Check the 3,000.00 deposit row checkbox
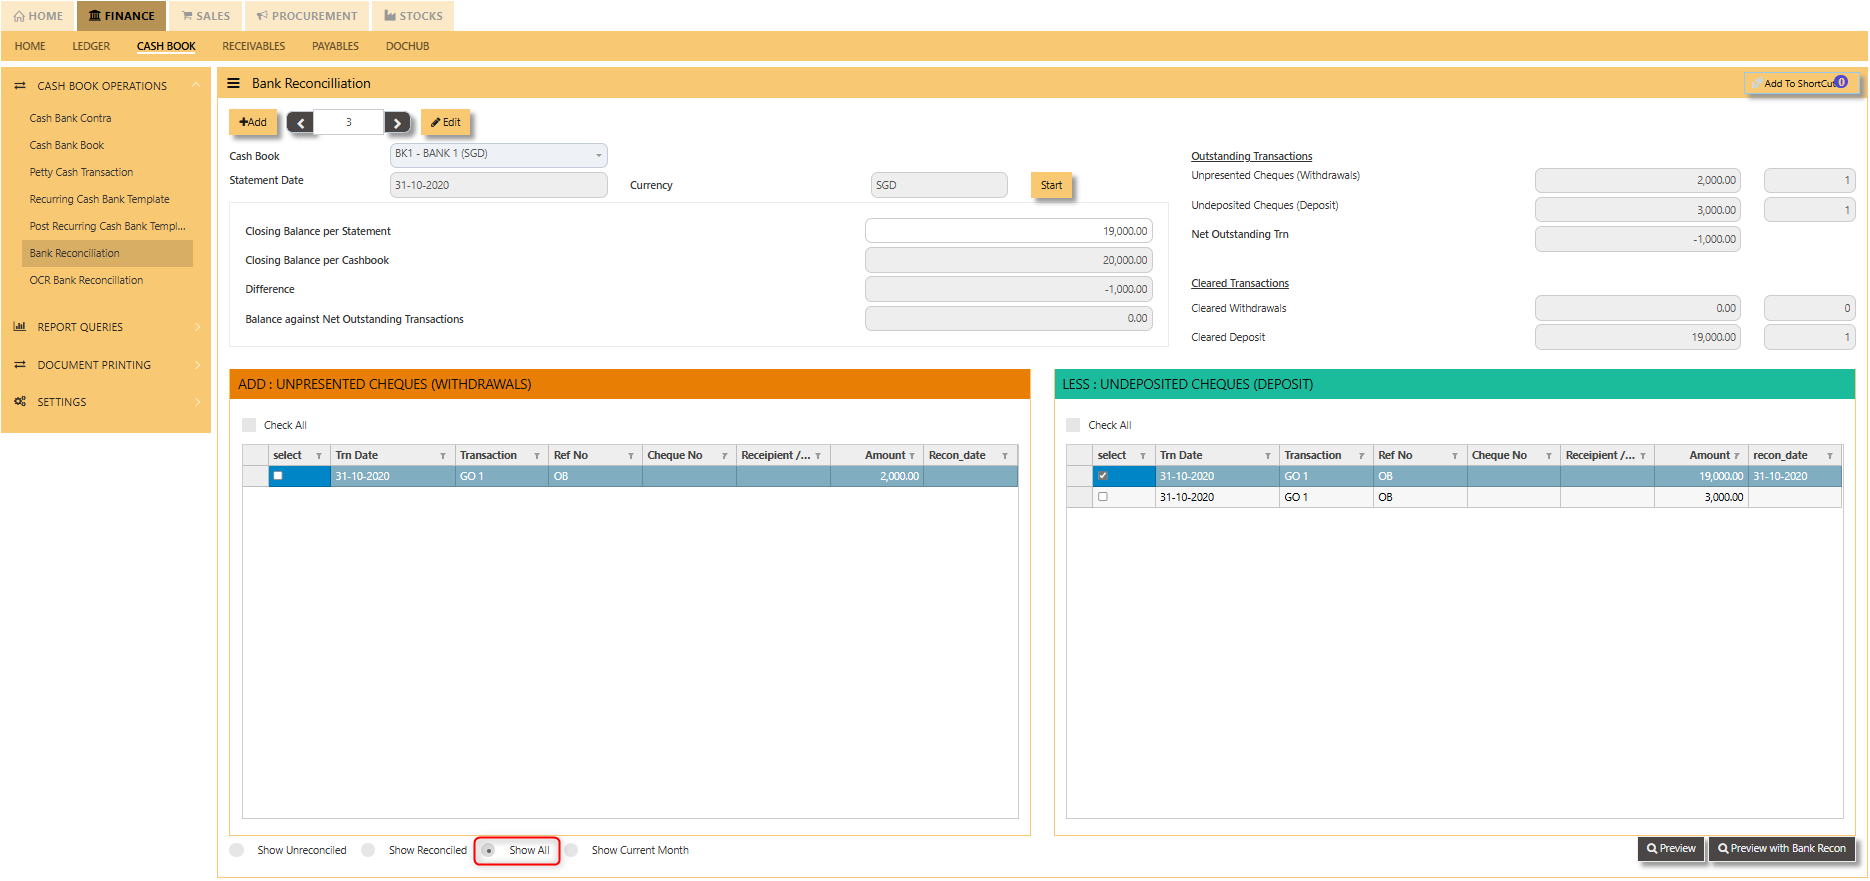The height and width of the screenshot is (881, 1870). [1103, 497]
